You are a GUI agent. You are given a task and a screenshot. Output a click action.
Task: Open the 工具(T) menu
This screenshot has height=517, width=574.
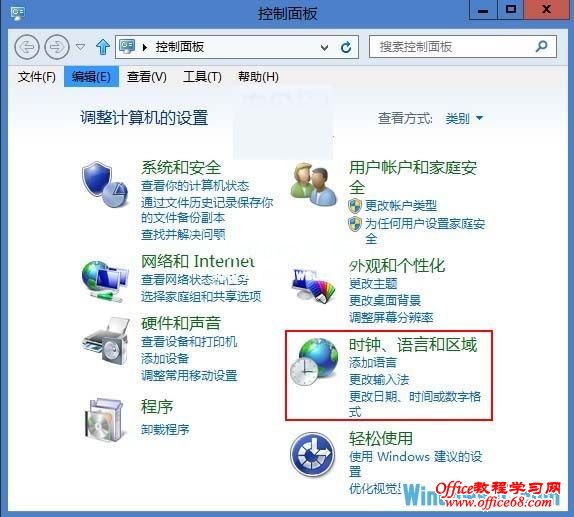coord(202,77)
